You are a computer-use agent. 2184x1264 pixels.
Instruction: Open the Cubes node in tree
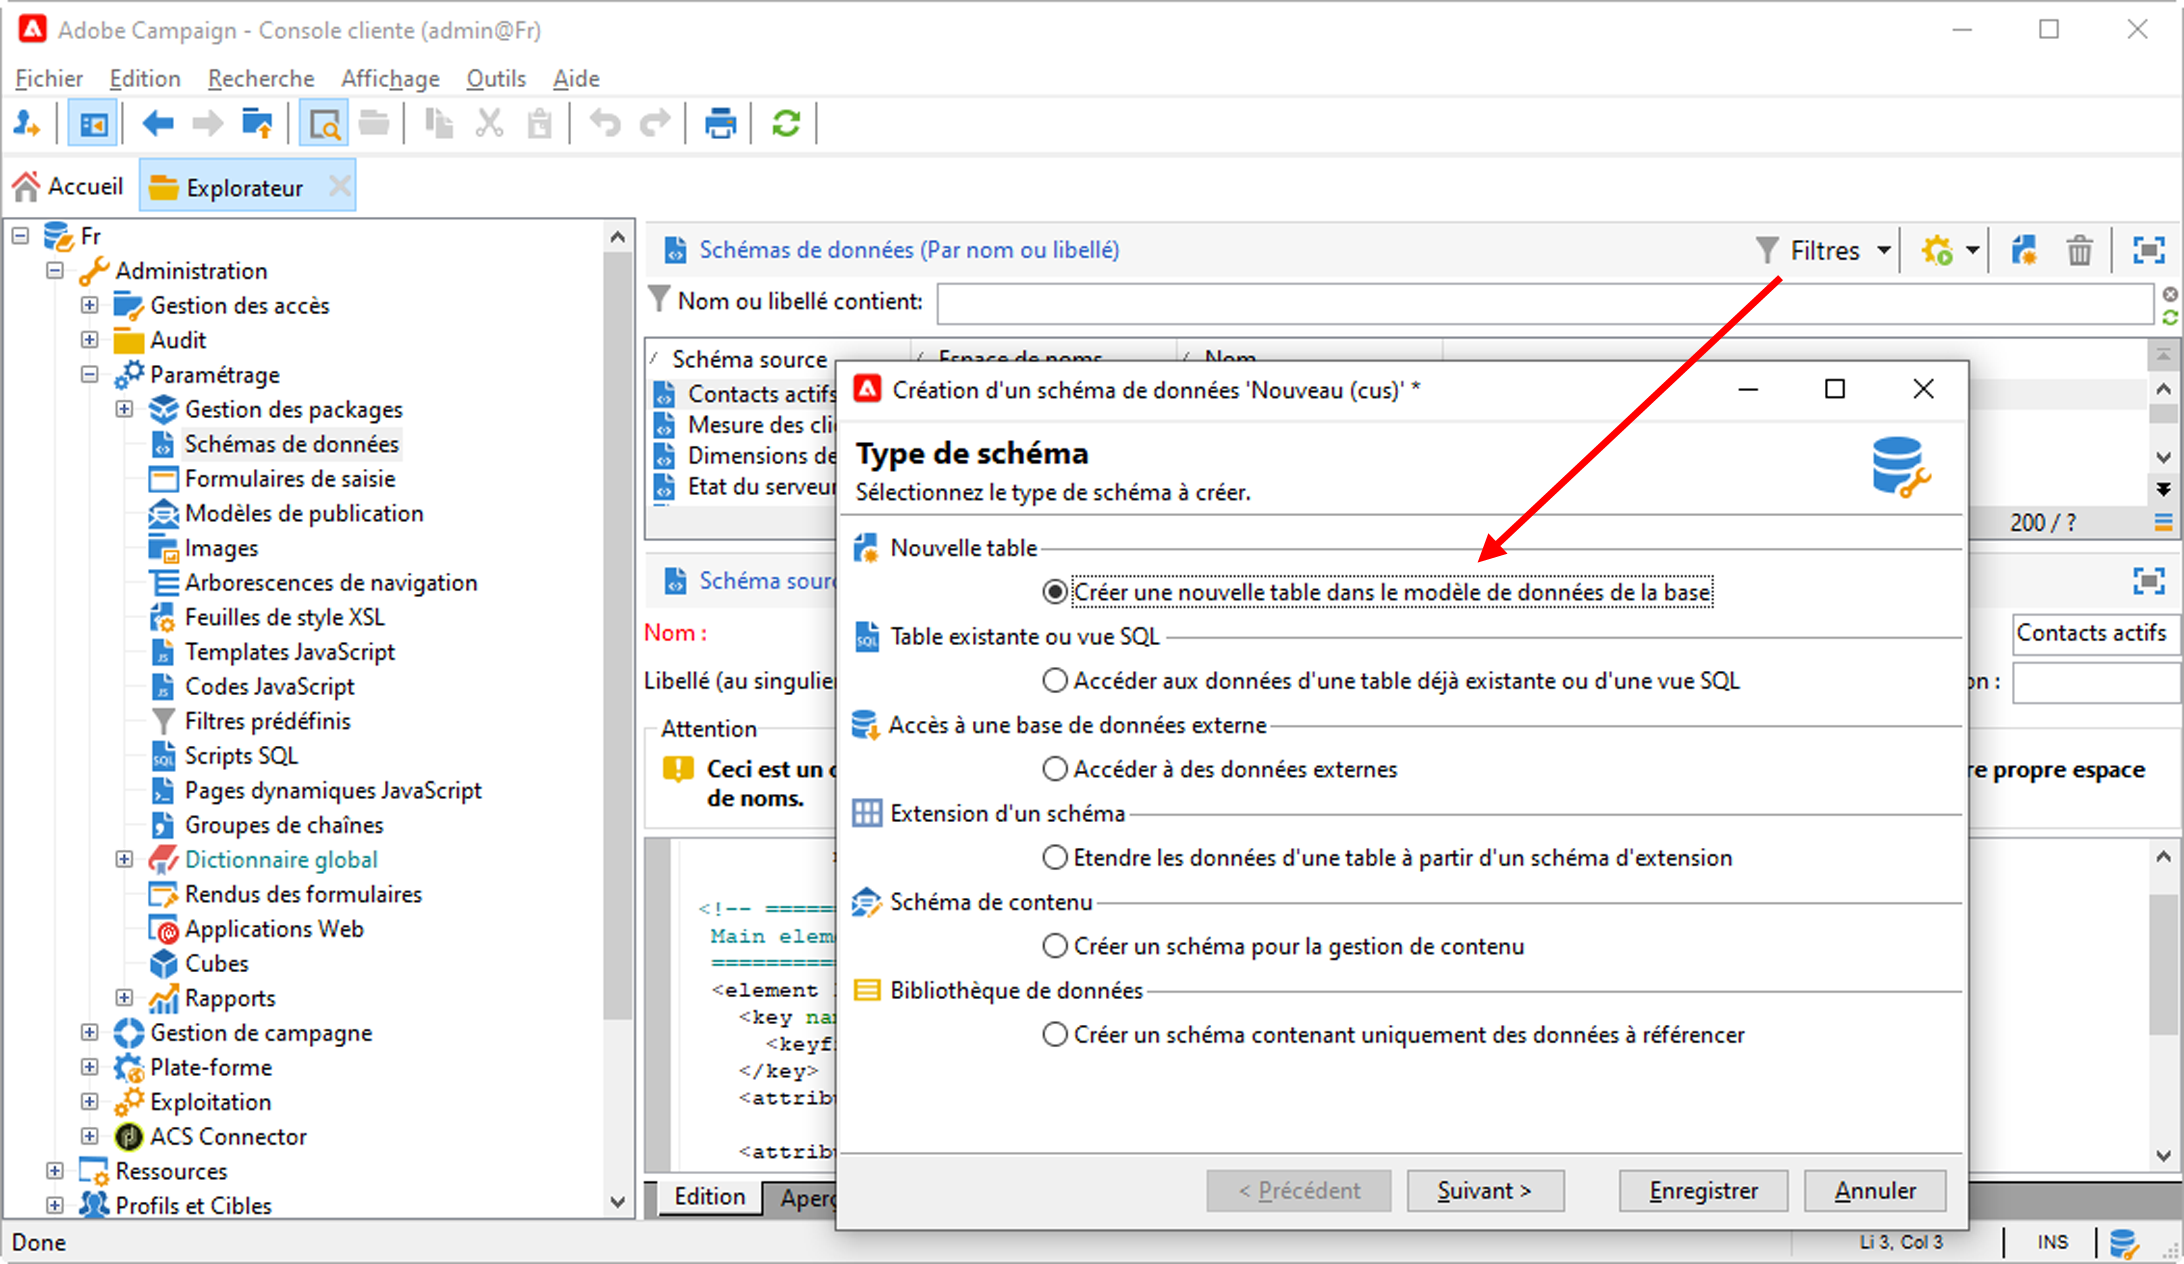click(x=216, y=963)
